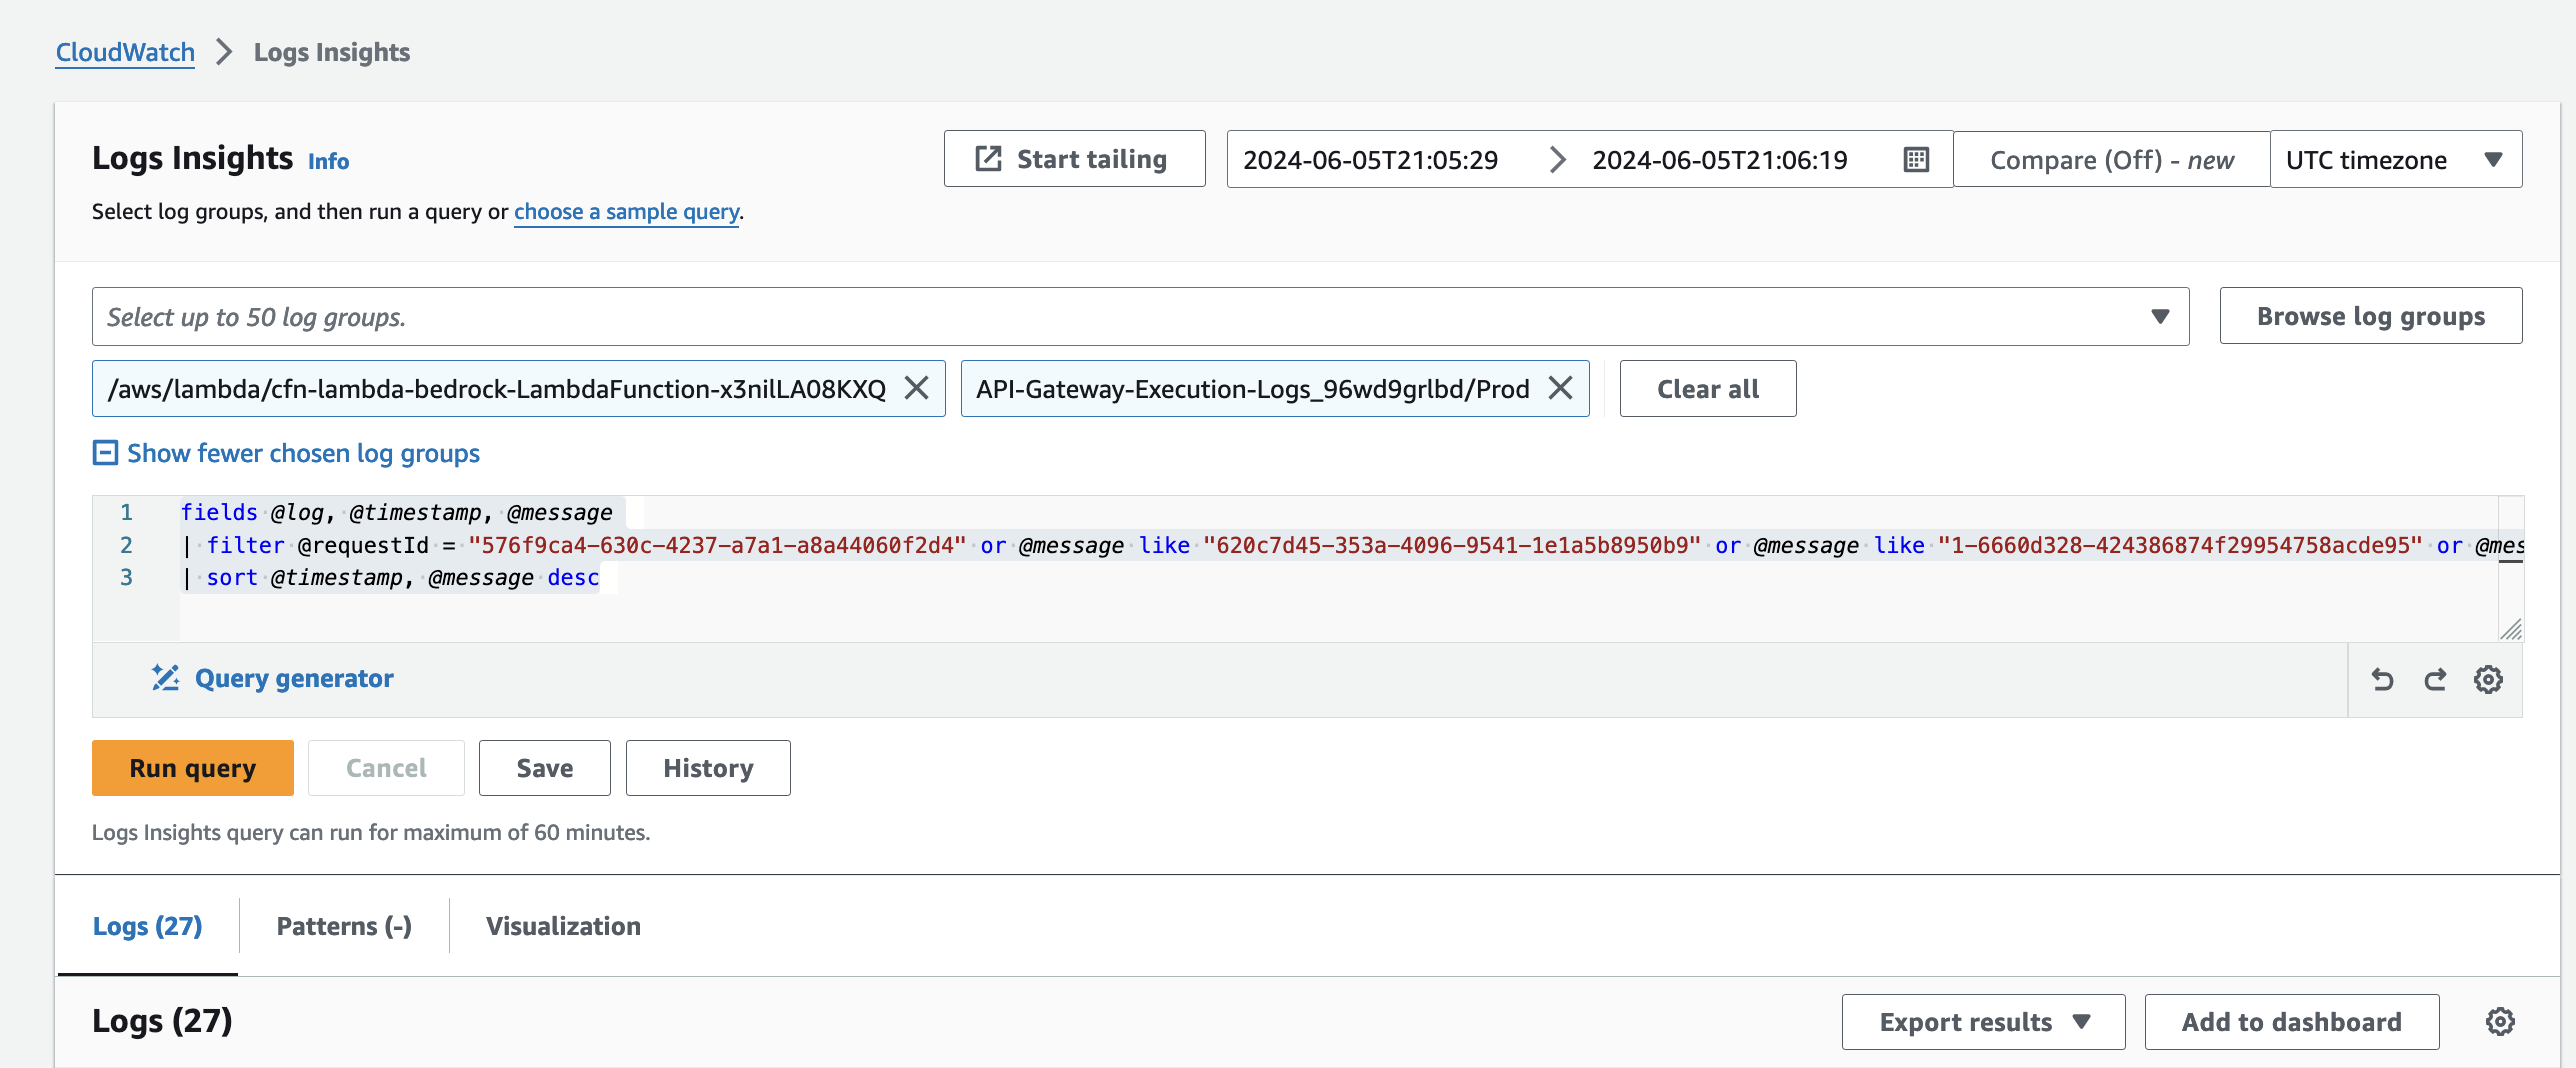Click the Cancel button
The width and height of the screenshot is (2576, 1068).
tap(386, 768)
